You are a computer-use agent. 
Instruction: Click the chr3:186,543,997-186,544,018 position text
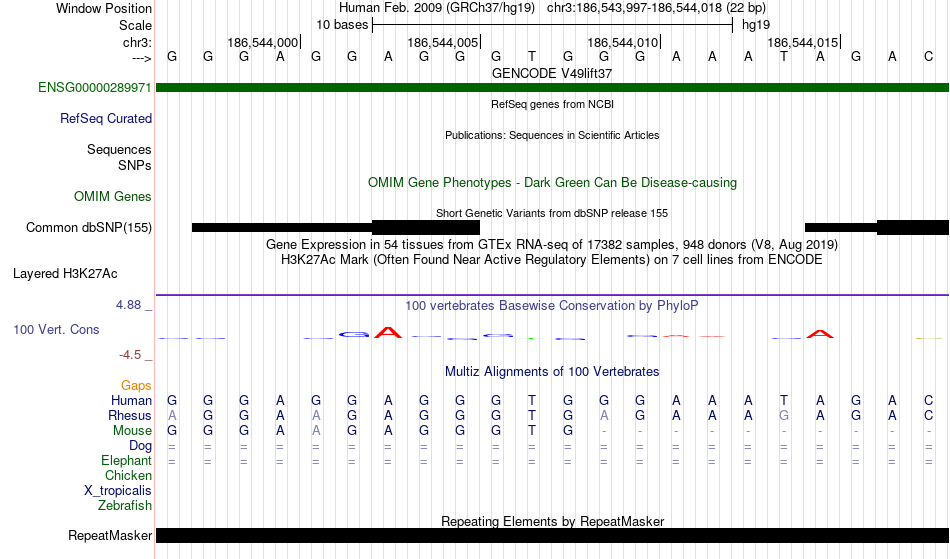(656, 8)
